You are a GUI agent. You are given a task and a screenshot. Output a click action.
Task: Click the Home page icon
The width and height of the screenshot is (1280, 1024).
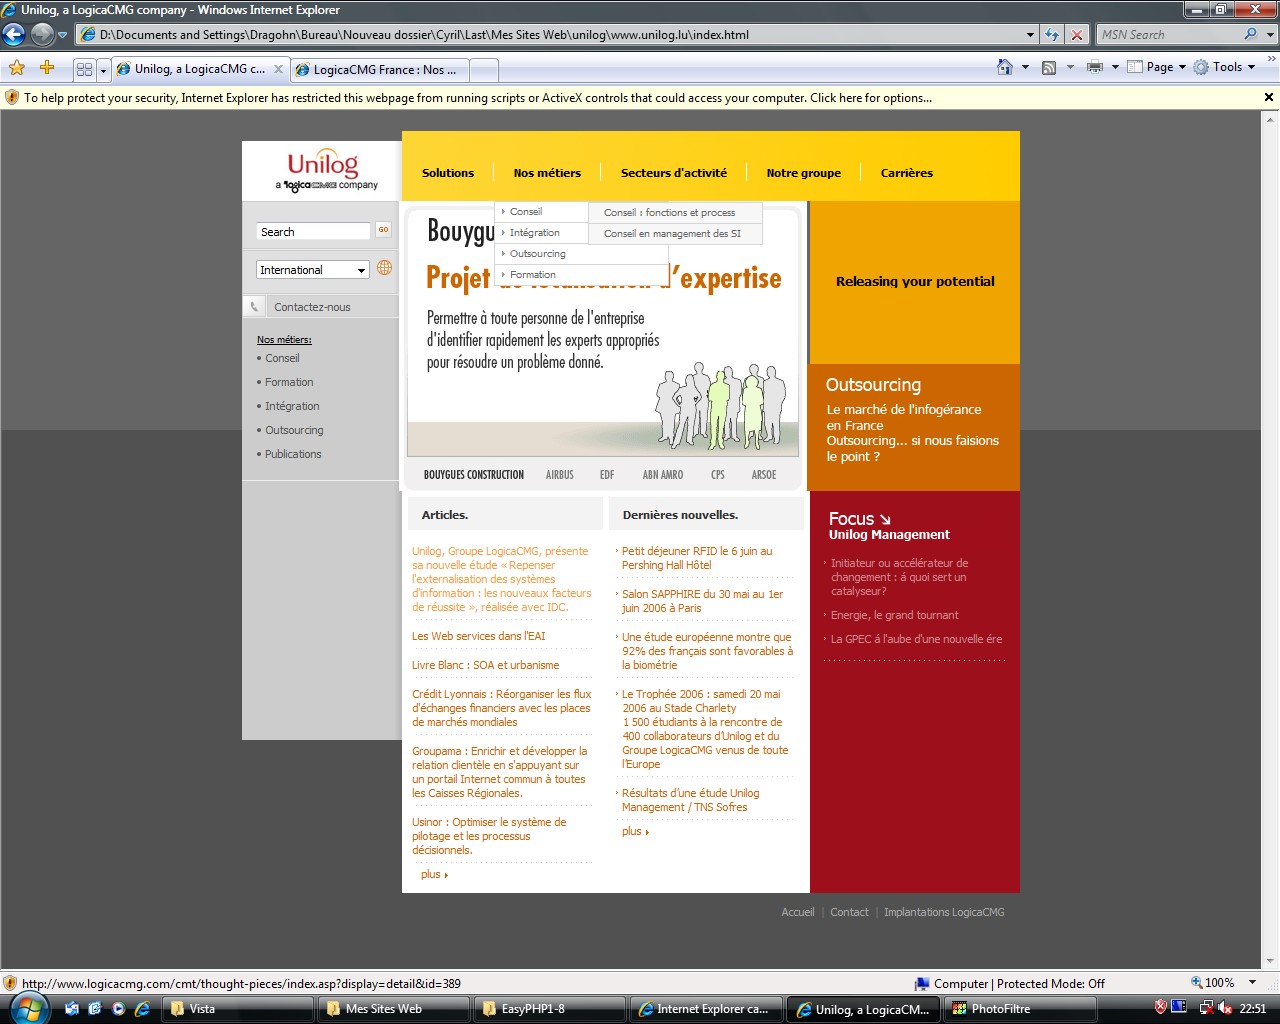[1005, 67]
